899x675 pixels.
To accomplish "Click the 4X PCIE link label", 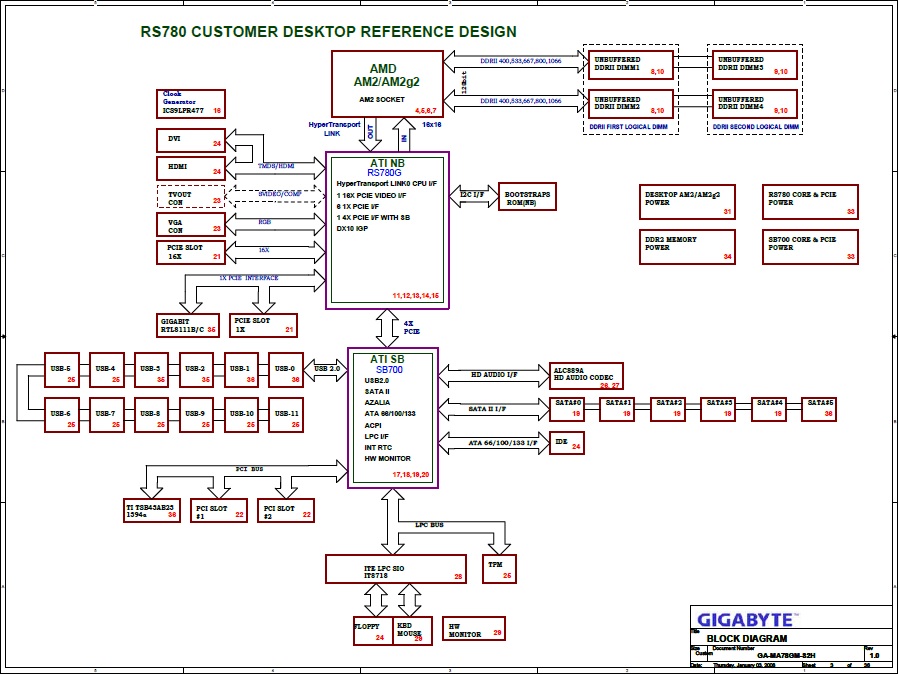I will tap(412, 327).
